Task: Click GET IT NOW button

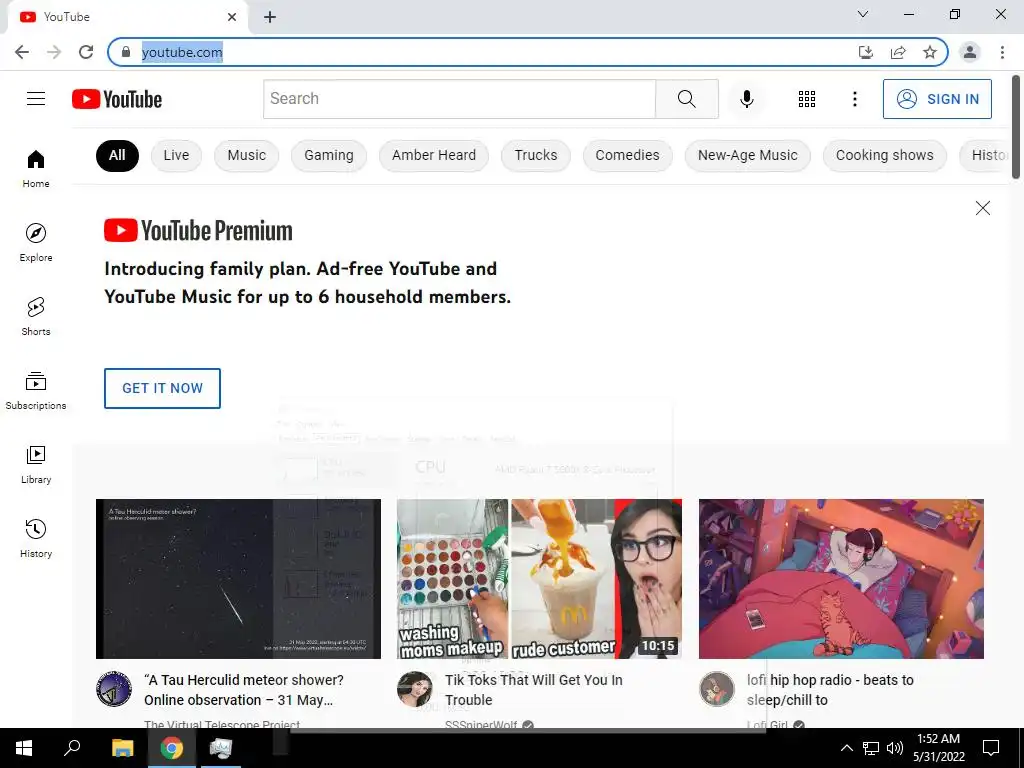Action: point(162,388)
